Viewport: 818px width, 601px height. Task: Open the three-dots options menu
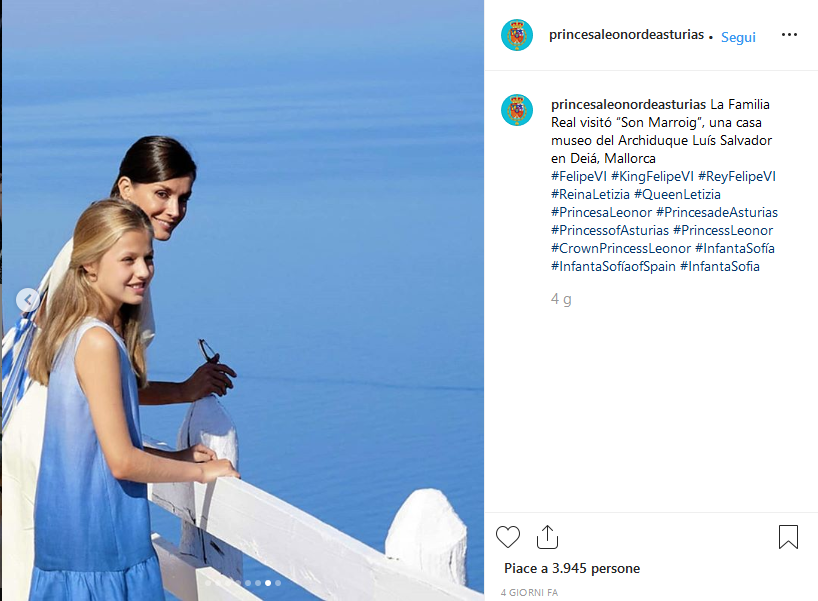pos(789,34)
